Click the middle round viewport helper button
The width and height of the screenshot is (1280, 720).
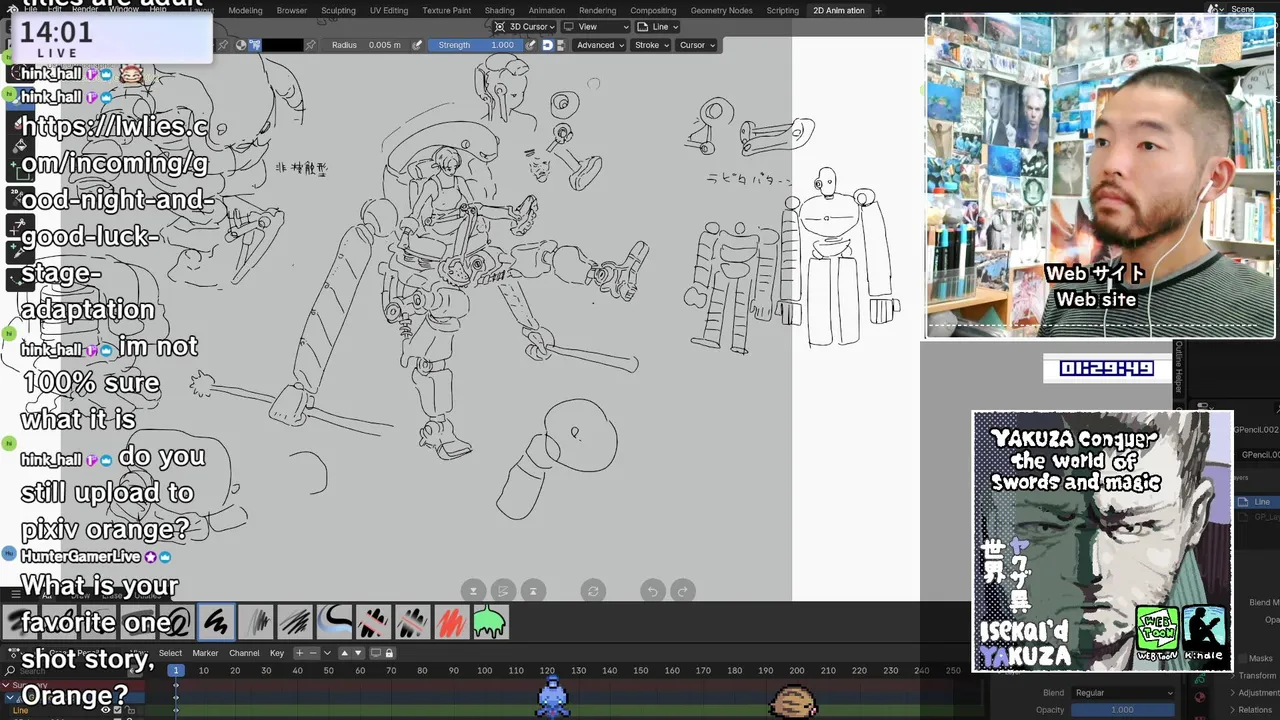[503, 591]
